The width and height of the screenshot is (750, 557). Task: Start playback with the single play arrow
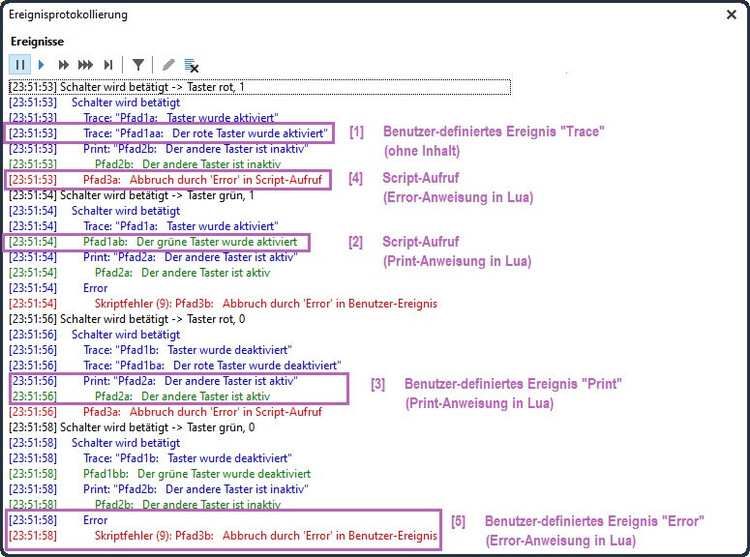[41, 65]
